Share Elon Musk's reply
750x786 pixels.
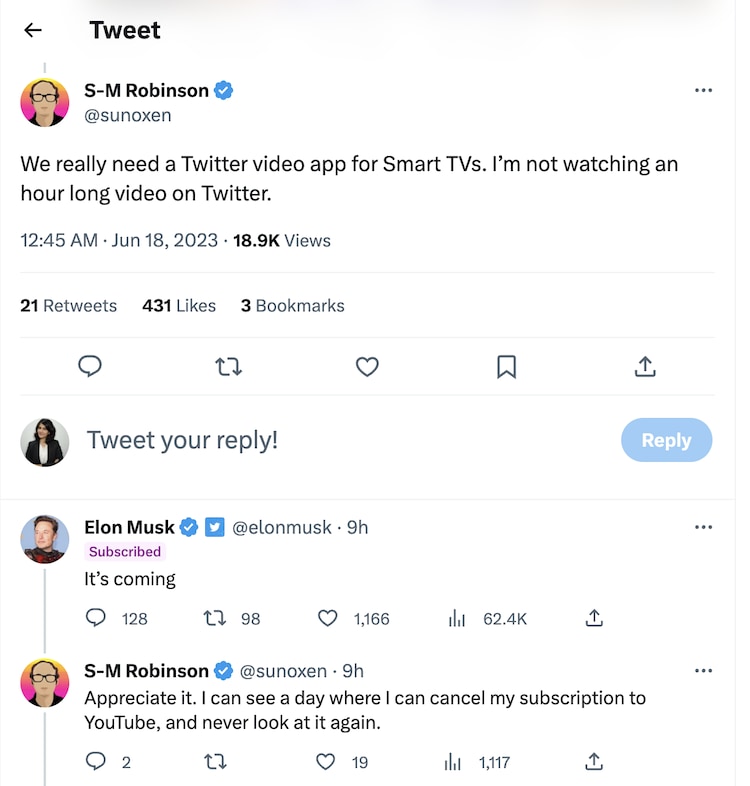click(x=594, y=619)
